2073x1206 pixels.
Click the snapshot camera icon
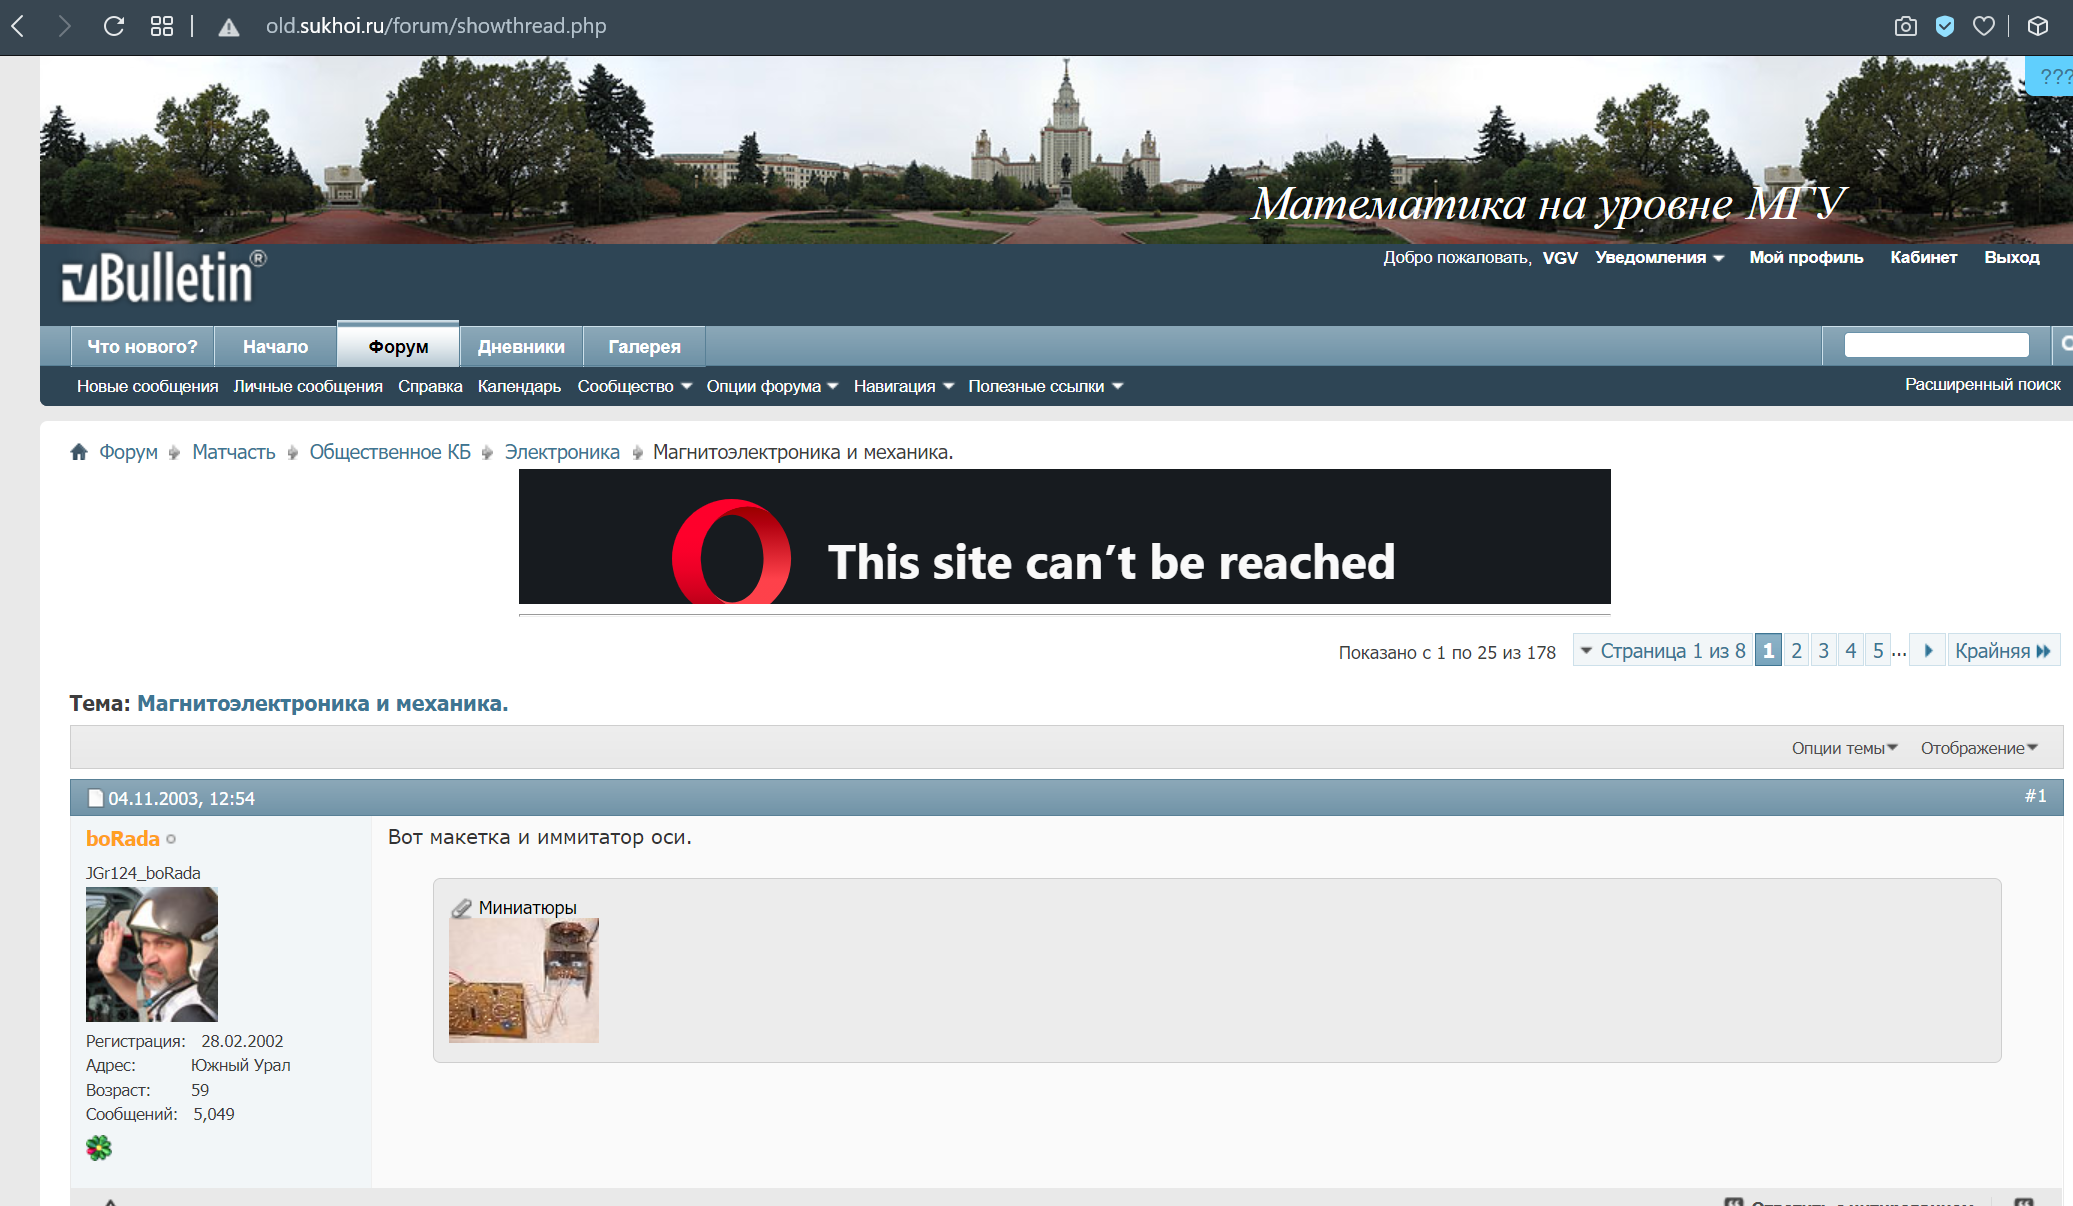coord(1906,26)
